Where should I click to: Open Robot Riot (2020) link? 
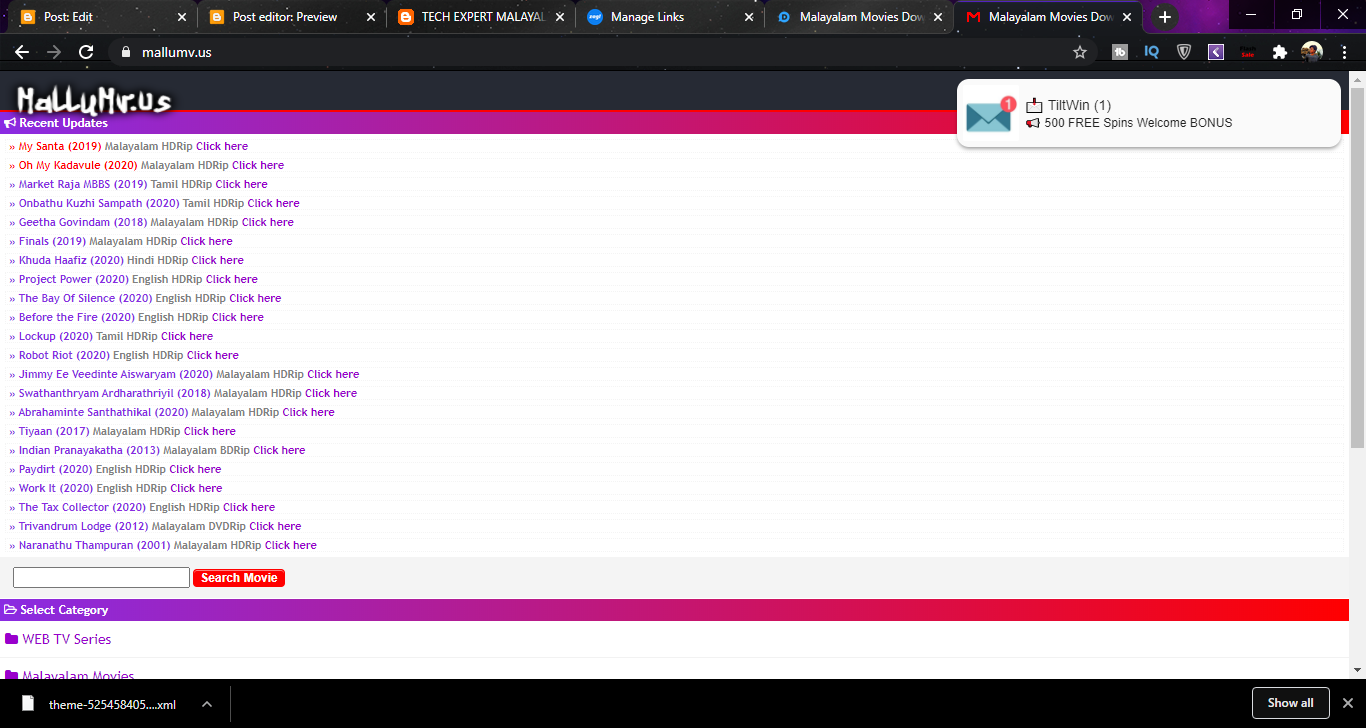(64, 355)
